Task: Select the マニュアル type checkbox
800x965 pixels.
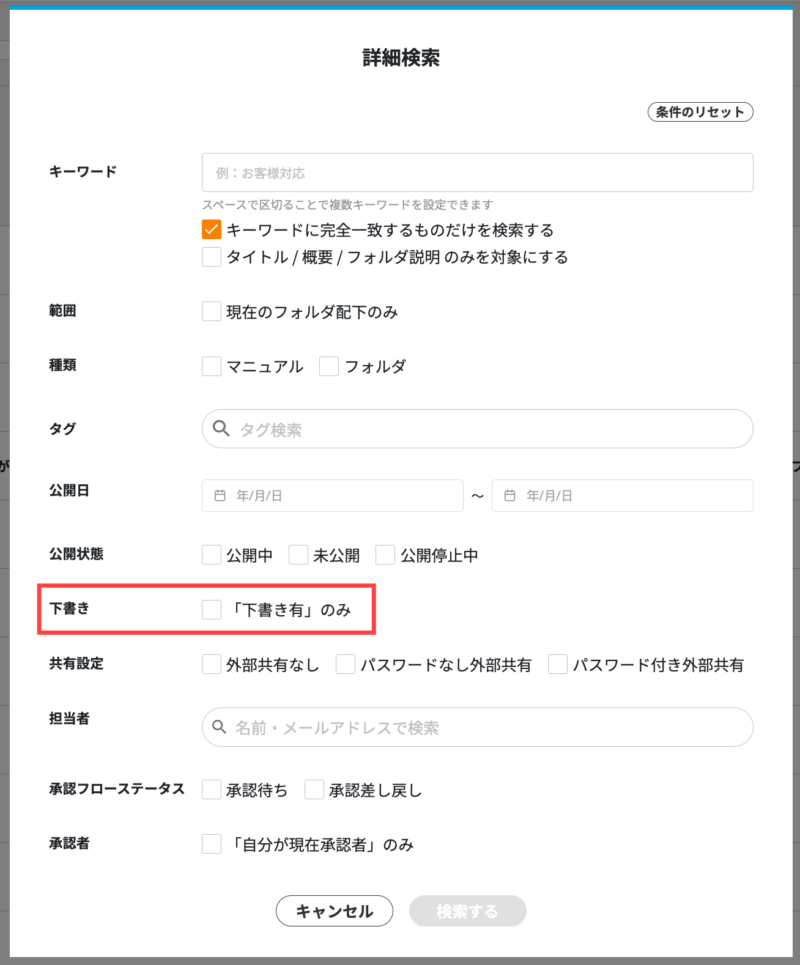Action: tap(210, 366)
